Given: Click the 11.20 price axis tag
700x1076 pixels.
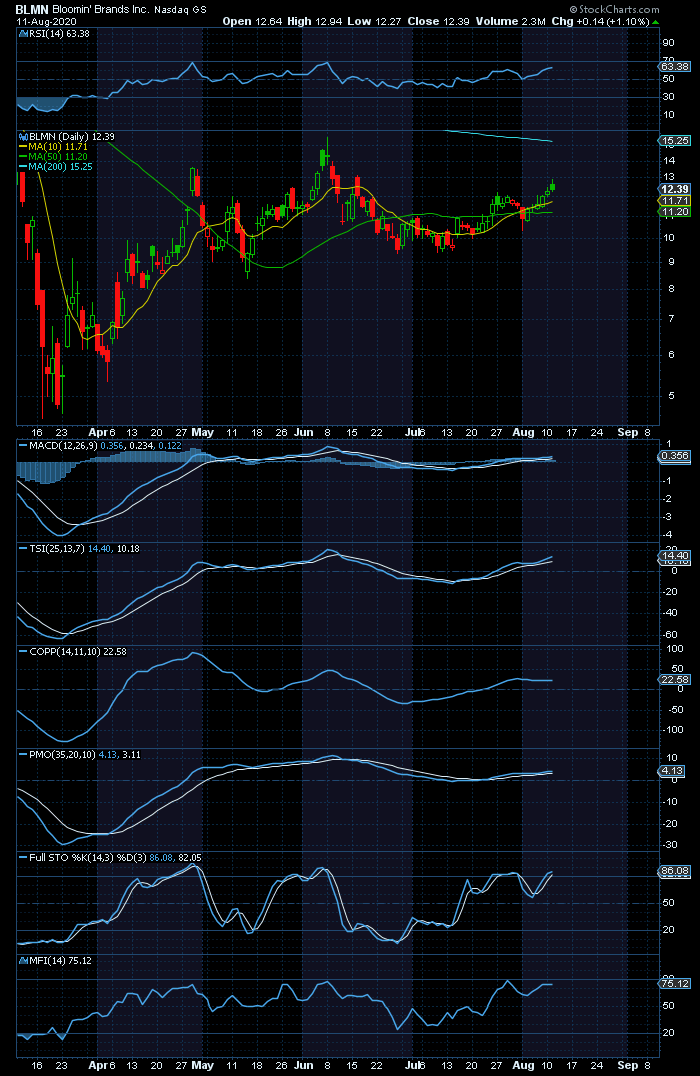Looking at the screenshot, I should coord(675,211).
